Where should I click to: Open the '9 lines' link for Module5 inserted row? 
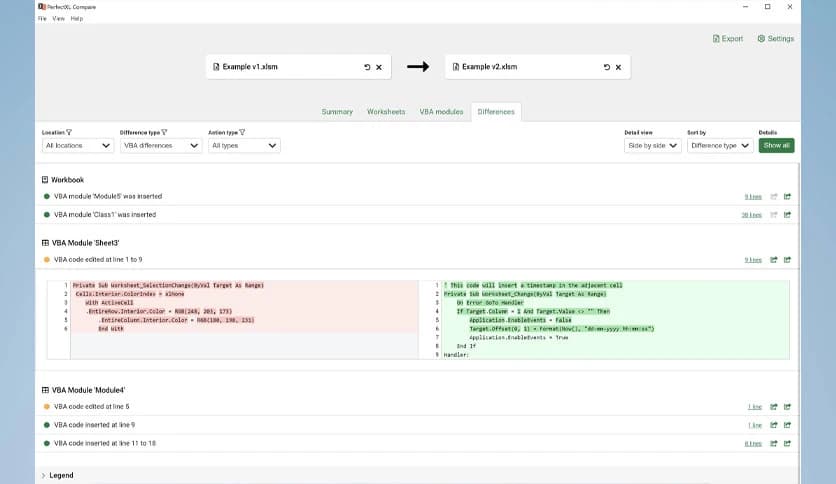(x=753, y=197)
